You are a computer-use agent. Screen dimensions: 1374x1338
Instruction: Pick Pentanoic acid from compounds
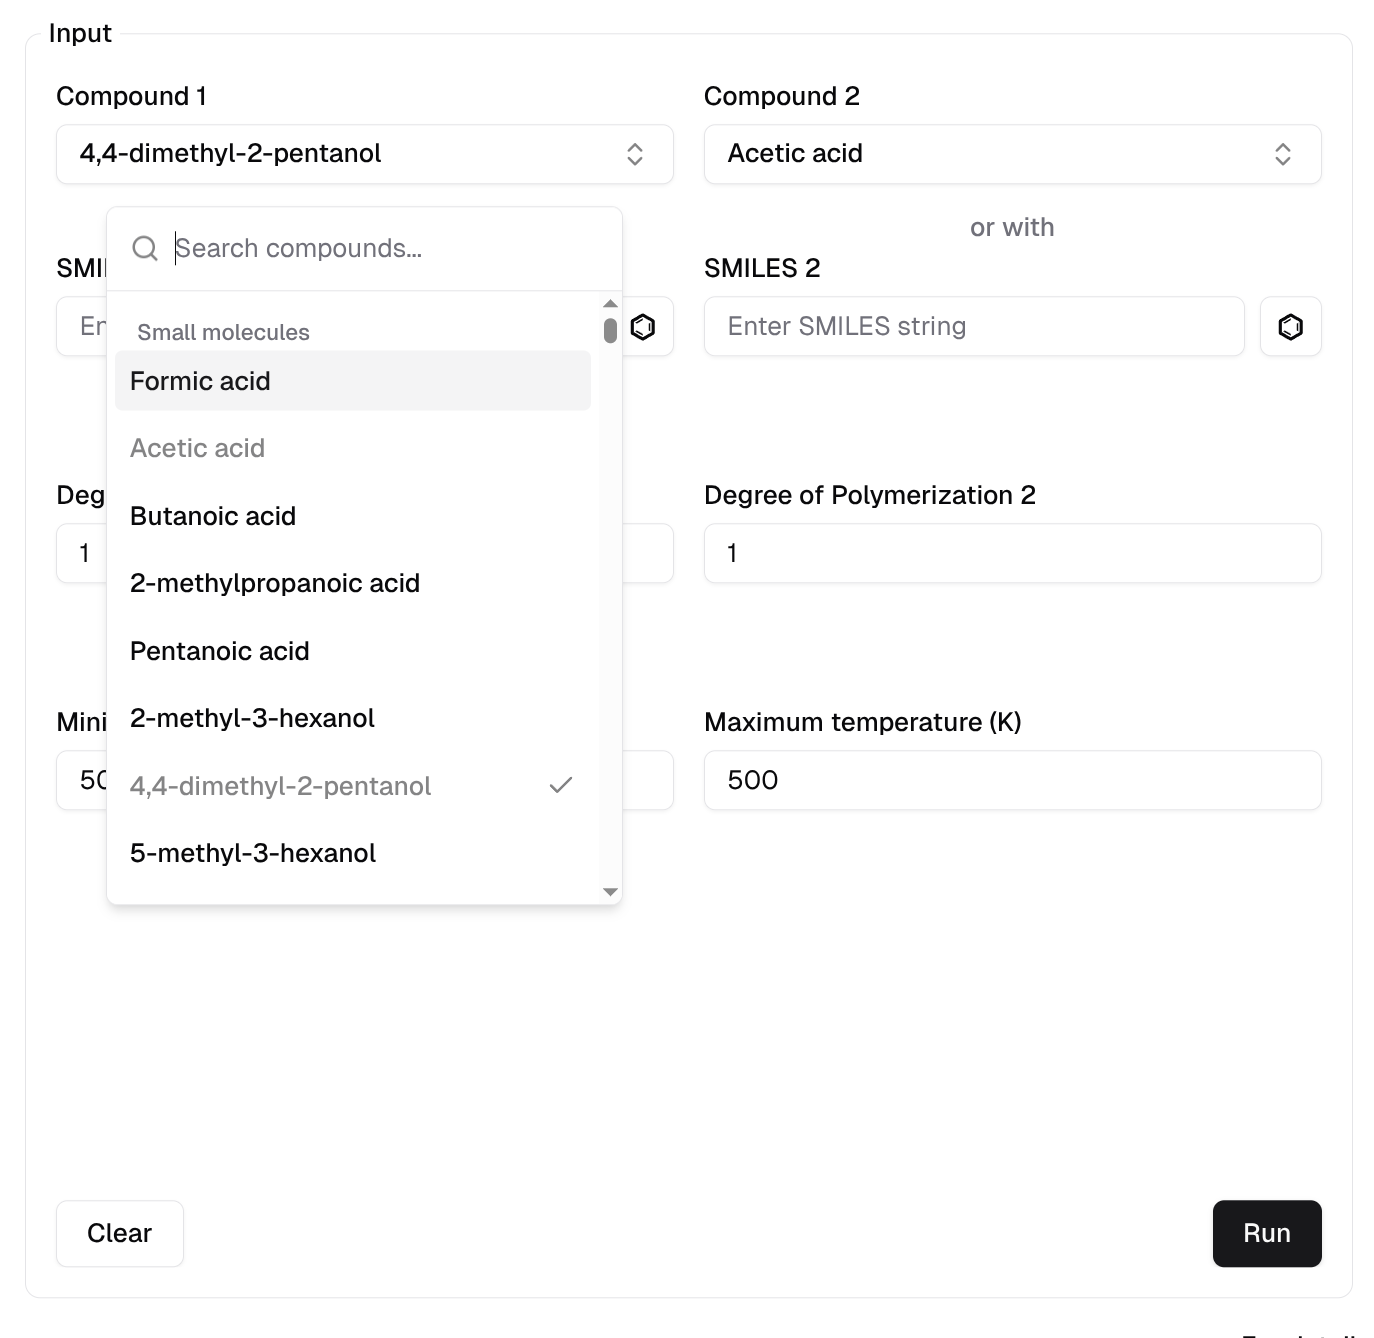(x=220, y=651)
